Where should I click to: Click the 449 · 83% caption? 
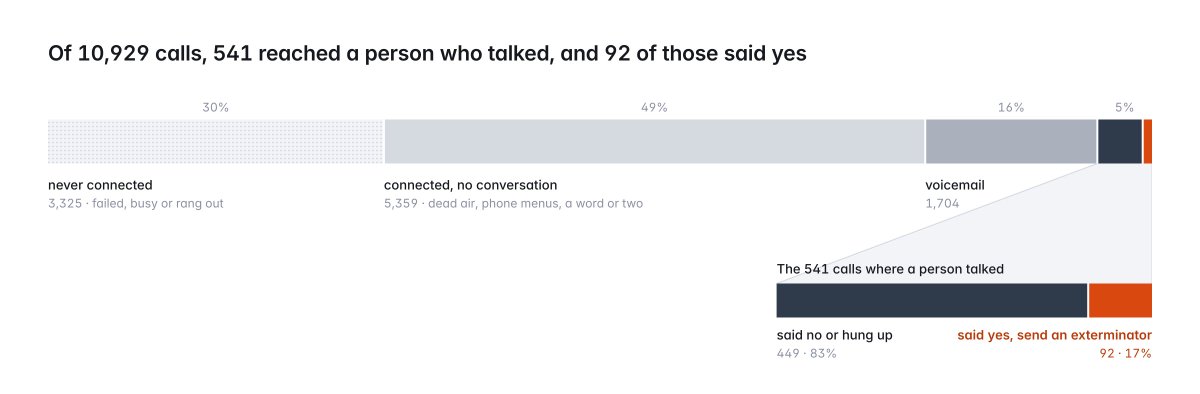[x=806, y=353]
